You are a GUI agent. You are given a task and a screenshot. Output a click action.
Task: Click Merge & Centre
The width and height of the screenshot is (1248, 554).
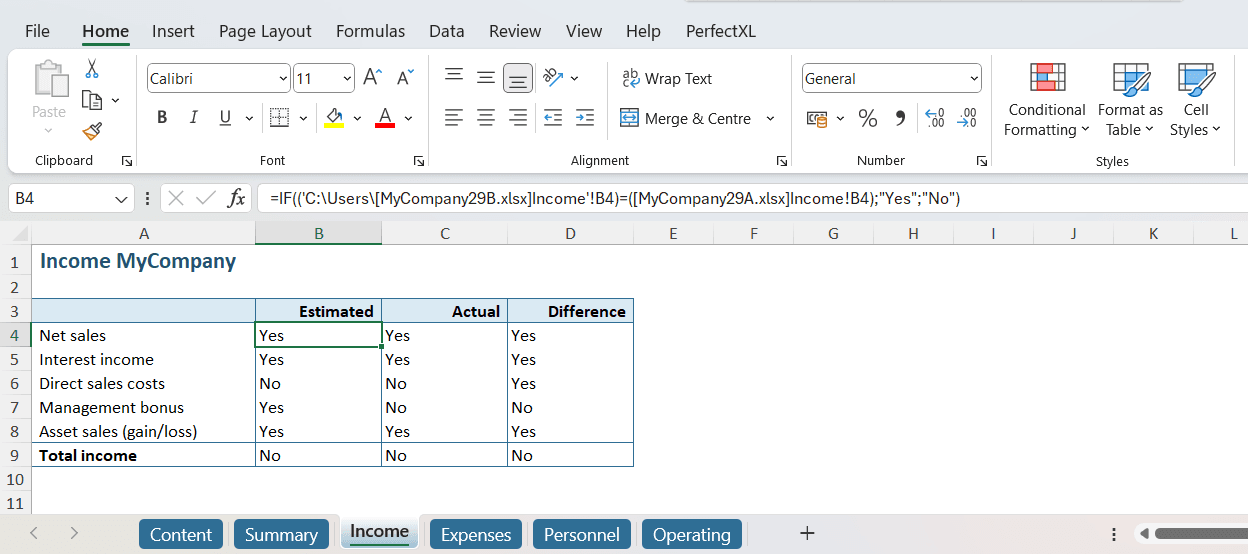click(x=686, y=118)
